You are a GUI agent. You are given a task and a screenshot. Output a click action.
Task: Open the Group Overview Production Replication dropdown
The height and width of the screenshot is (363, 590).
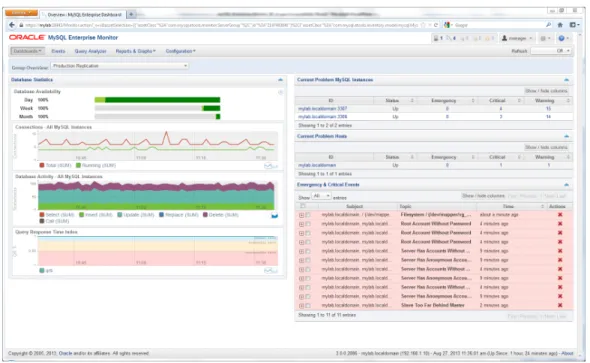point(120,66)
